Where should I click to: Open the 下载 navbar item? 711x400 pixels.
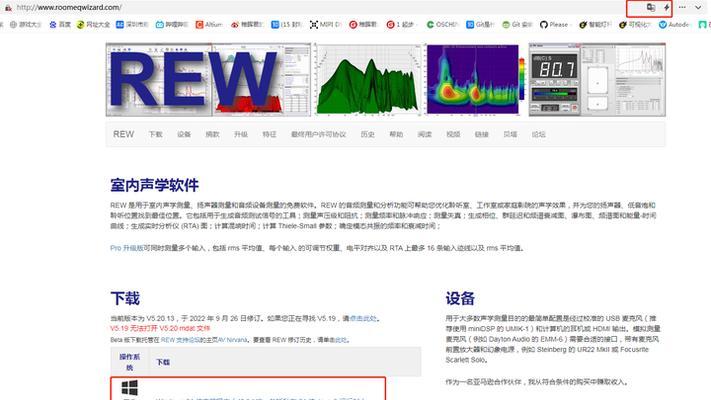156,134
